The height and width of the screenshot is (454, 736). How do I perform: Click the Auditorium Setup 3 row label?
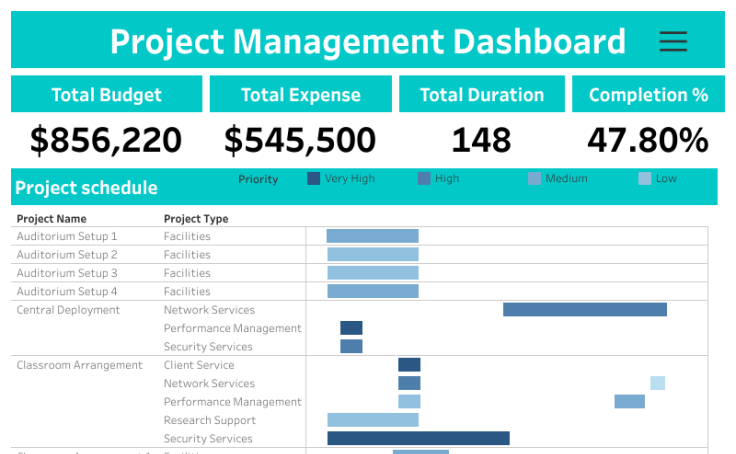pyautogui.click(x=67, y=273)
